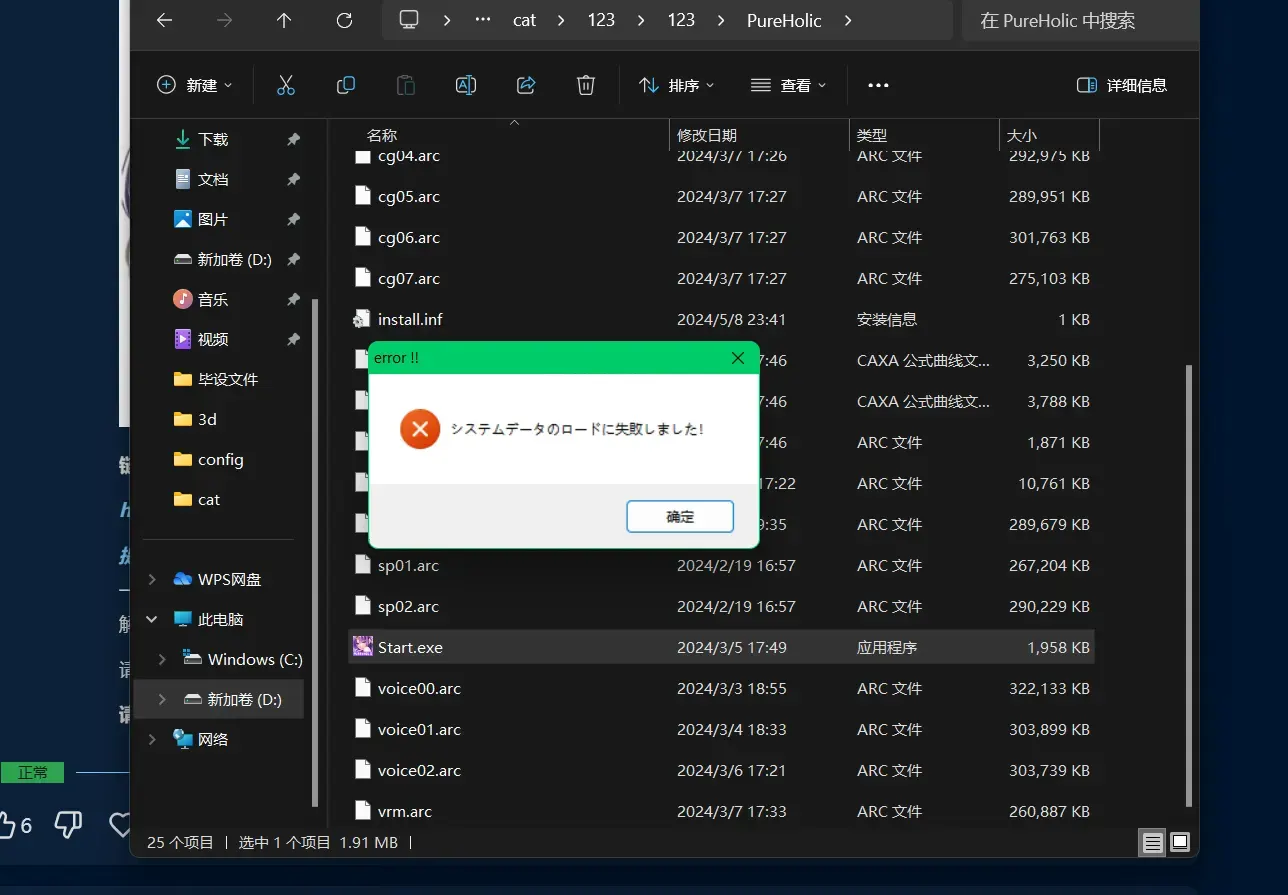Viewport: 1288px width, 895px height.
Task: Select the install.inf file name
Action: pyautogui.click(x=410, y=320)
